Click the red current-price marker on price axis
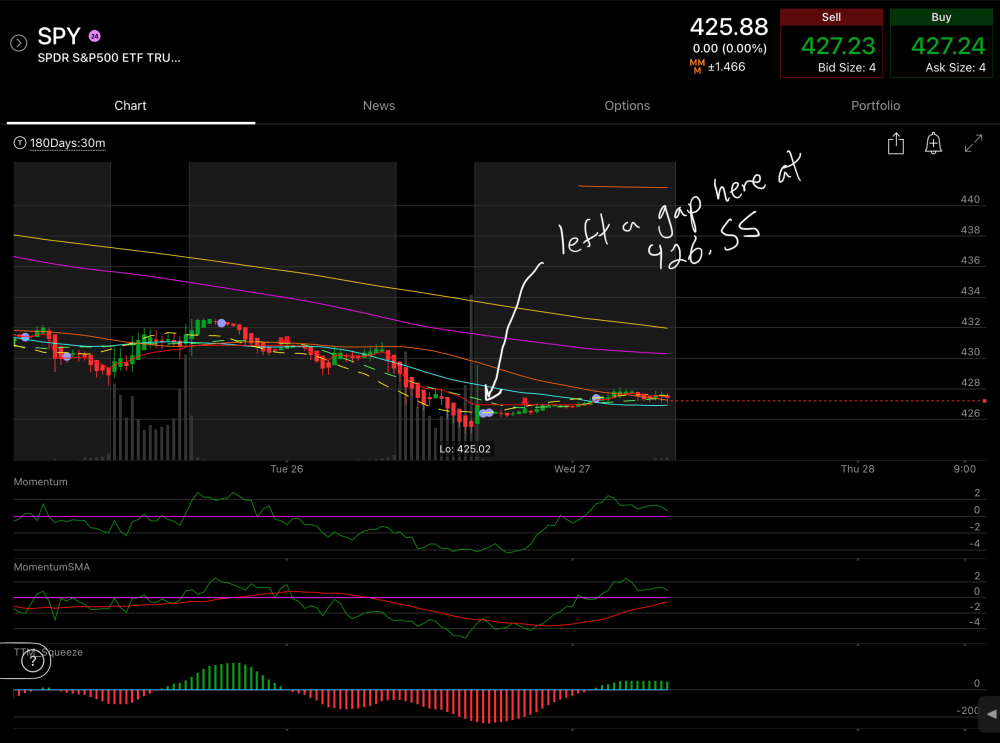Viewport: 1000px width, 743px height. (985, 401)
